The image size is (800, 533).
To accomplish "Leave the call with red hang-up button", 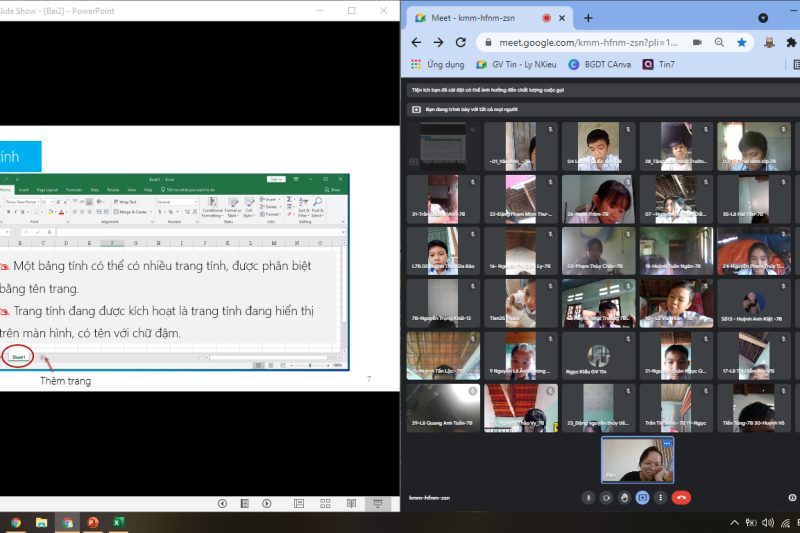I will (x=682, y=497).
